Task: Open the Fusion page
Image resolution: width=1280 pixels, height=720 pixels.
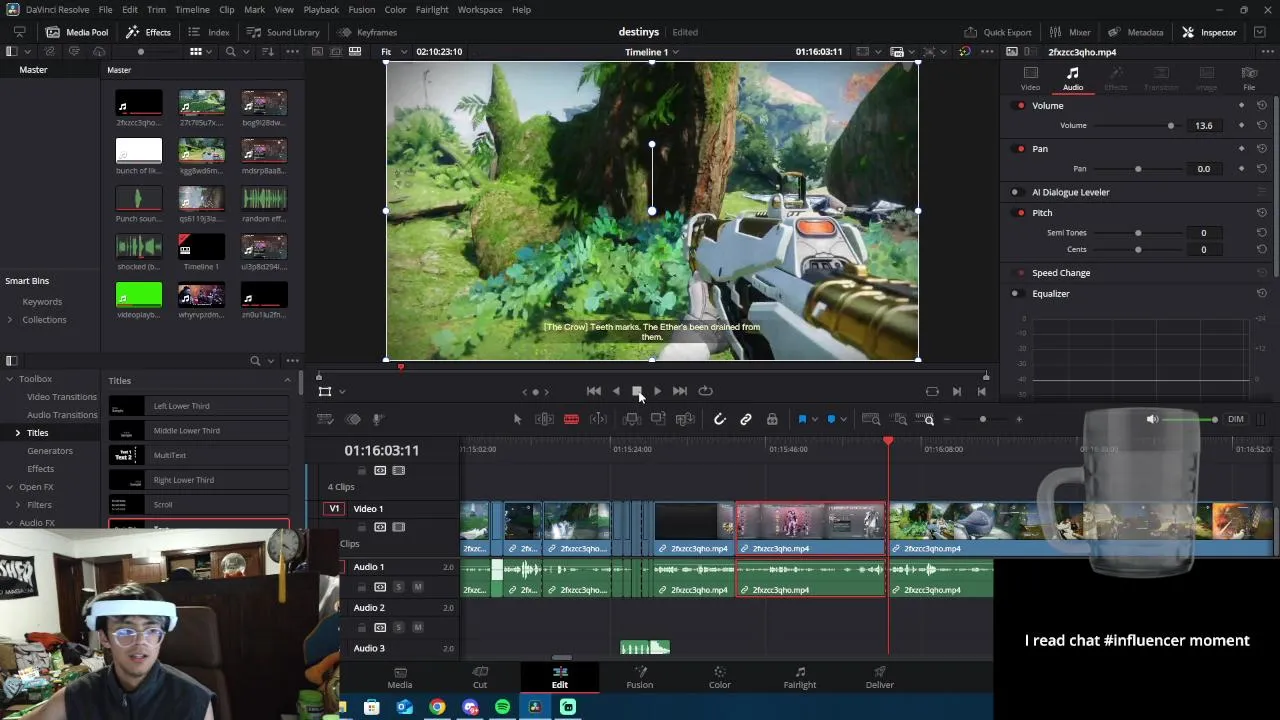Action: click(x=640, y=677)
